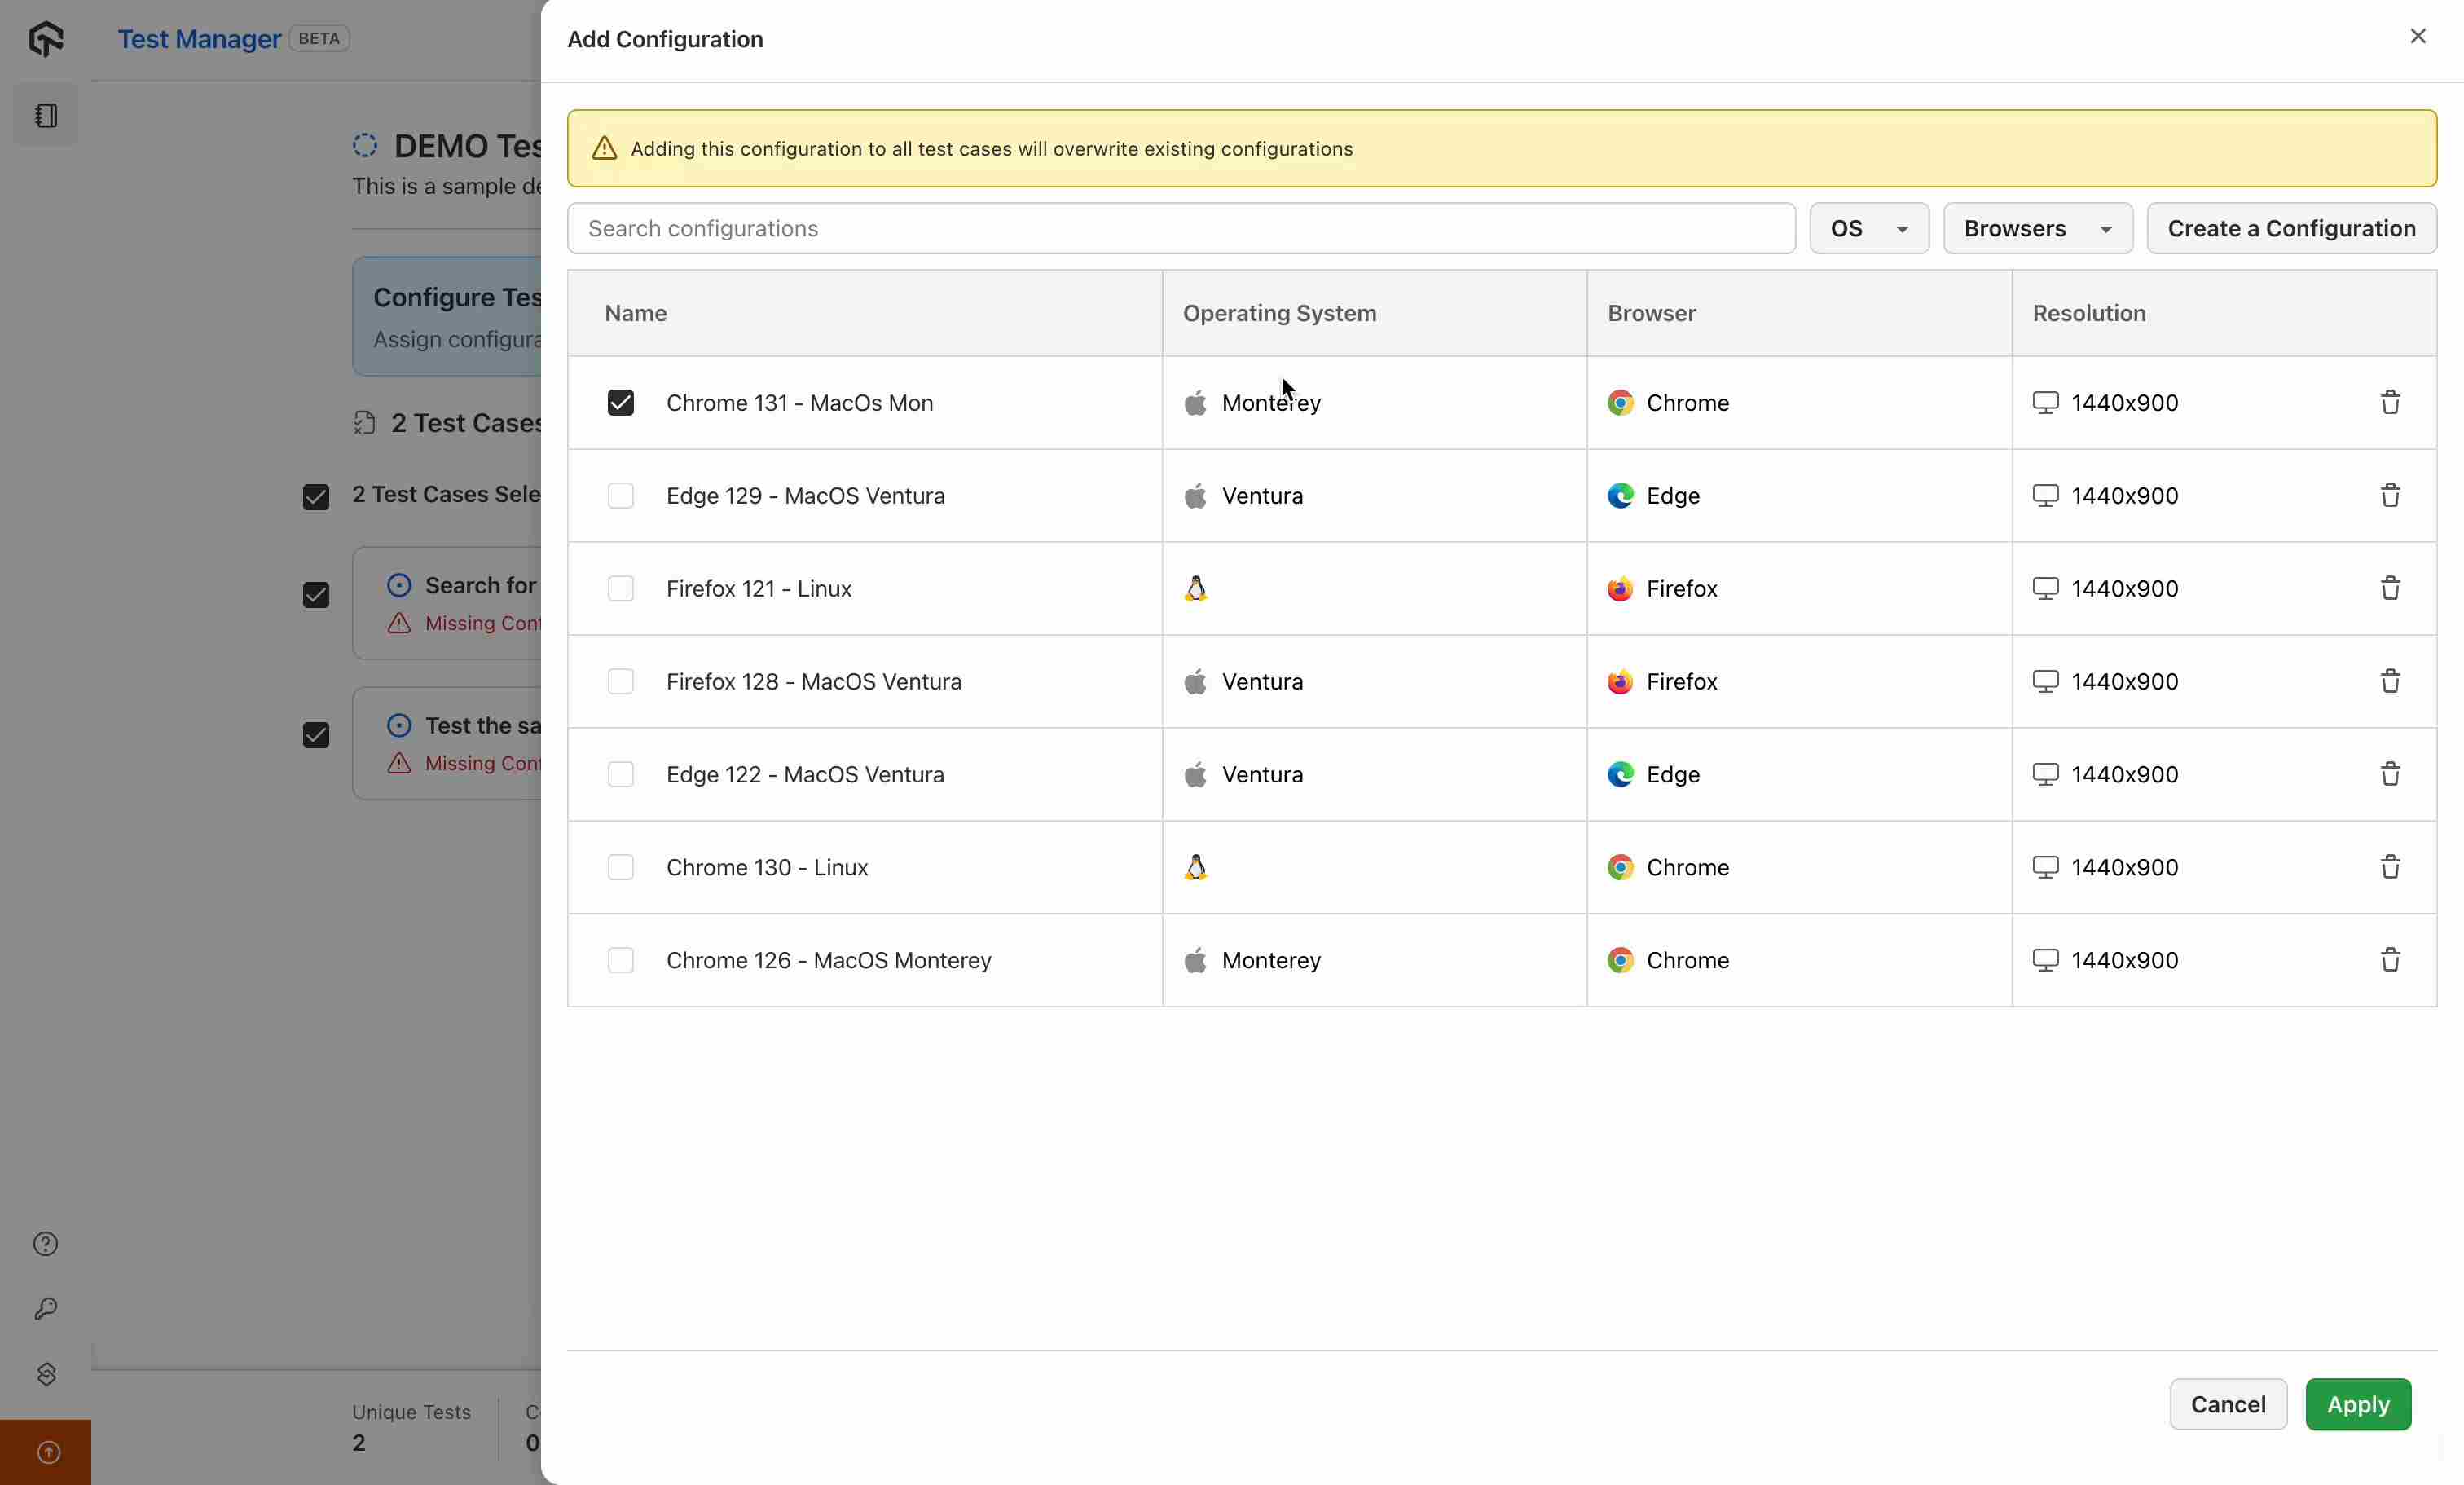Click the BETA badge next to Test Manager
Screen dimensions: 2464x1485
pos(319,38)
